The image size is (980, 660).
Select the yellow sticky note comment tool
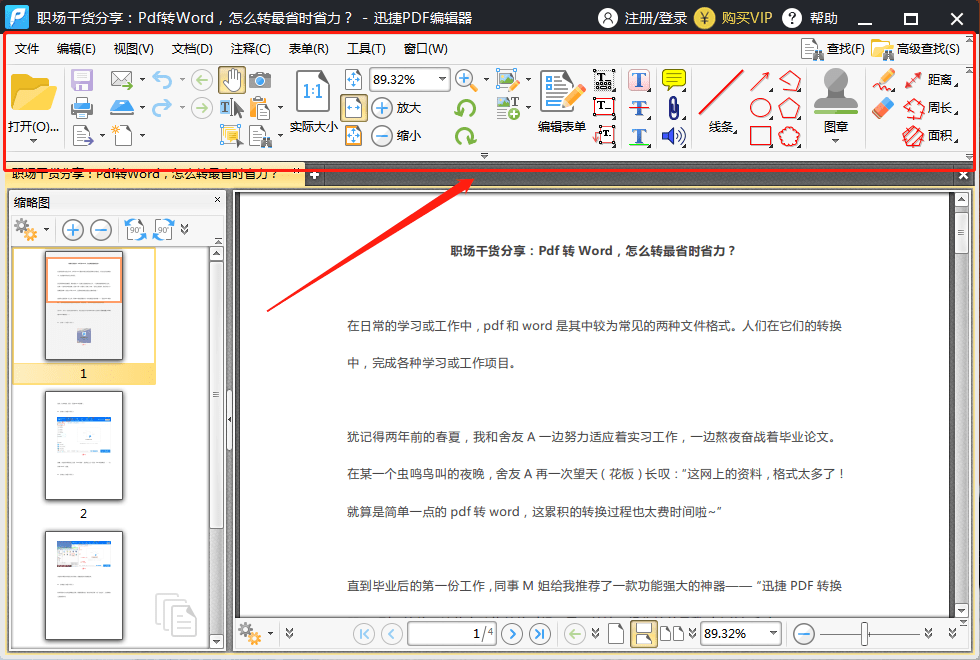tap(674, 79)
